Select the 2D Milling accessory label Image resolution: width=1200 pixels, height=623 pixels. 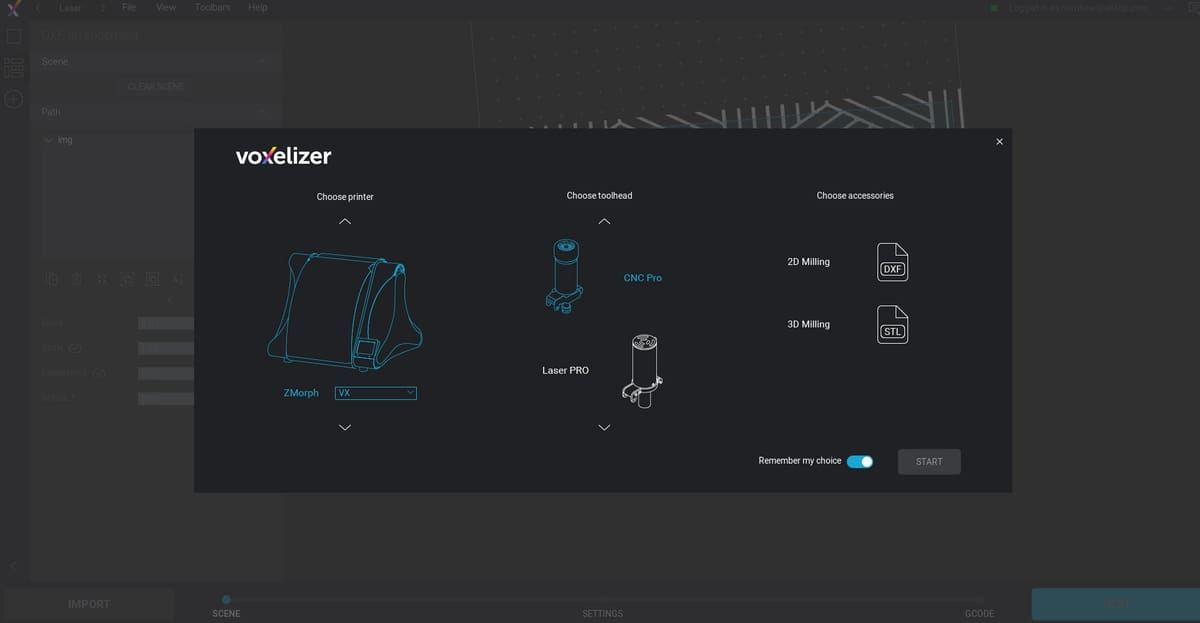coord(809,262)
